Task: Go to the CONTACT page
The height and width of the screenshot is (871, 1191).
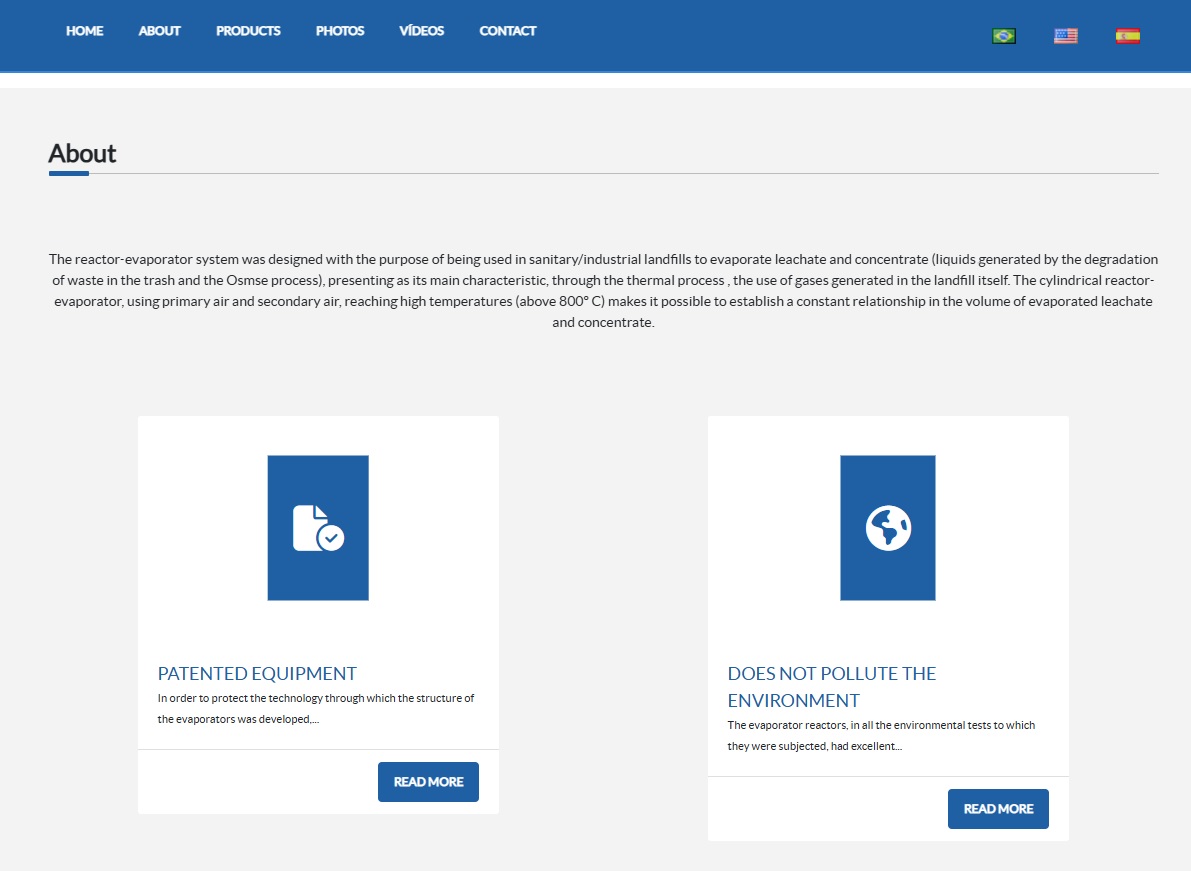Action: tap(508, 31)
